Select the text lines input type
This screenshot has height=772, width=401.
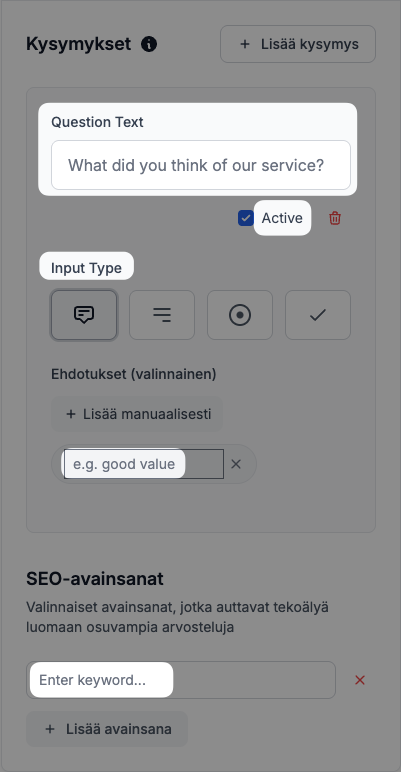162,315
